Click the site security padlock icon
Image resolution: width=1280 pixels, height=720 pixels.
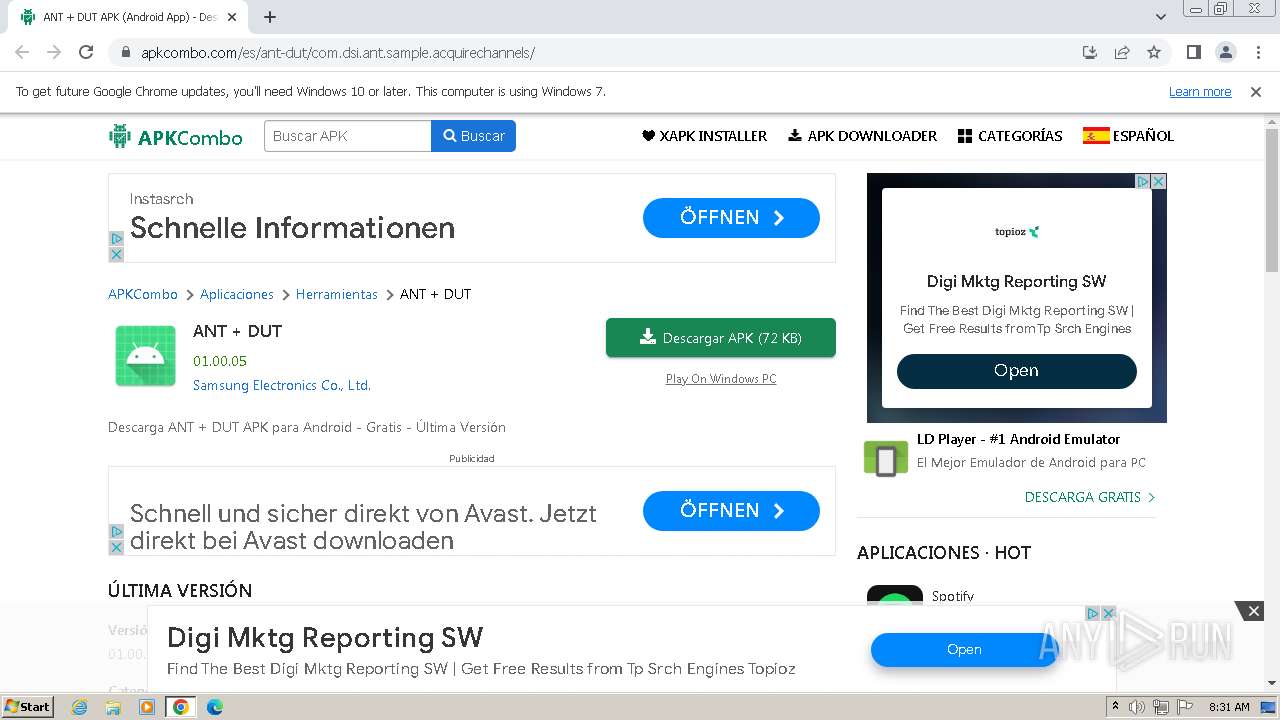(125, 53)
